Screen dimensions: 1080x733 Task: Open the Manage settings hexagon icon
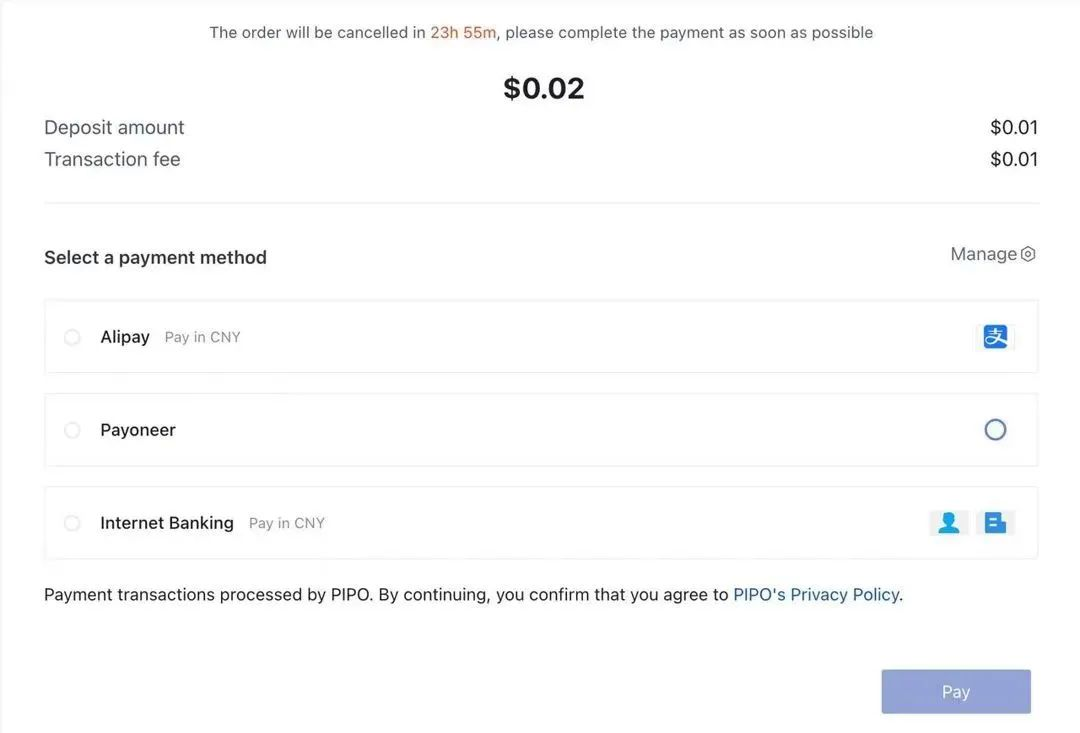(x=1028, y=254)
